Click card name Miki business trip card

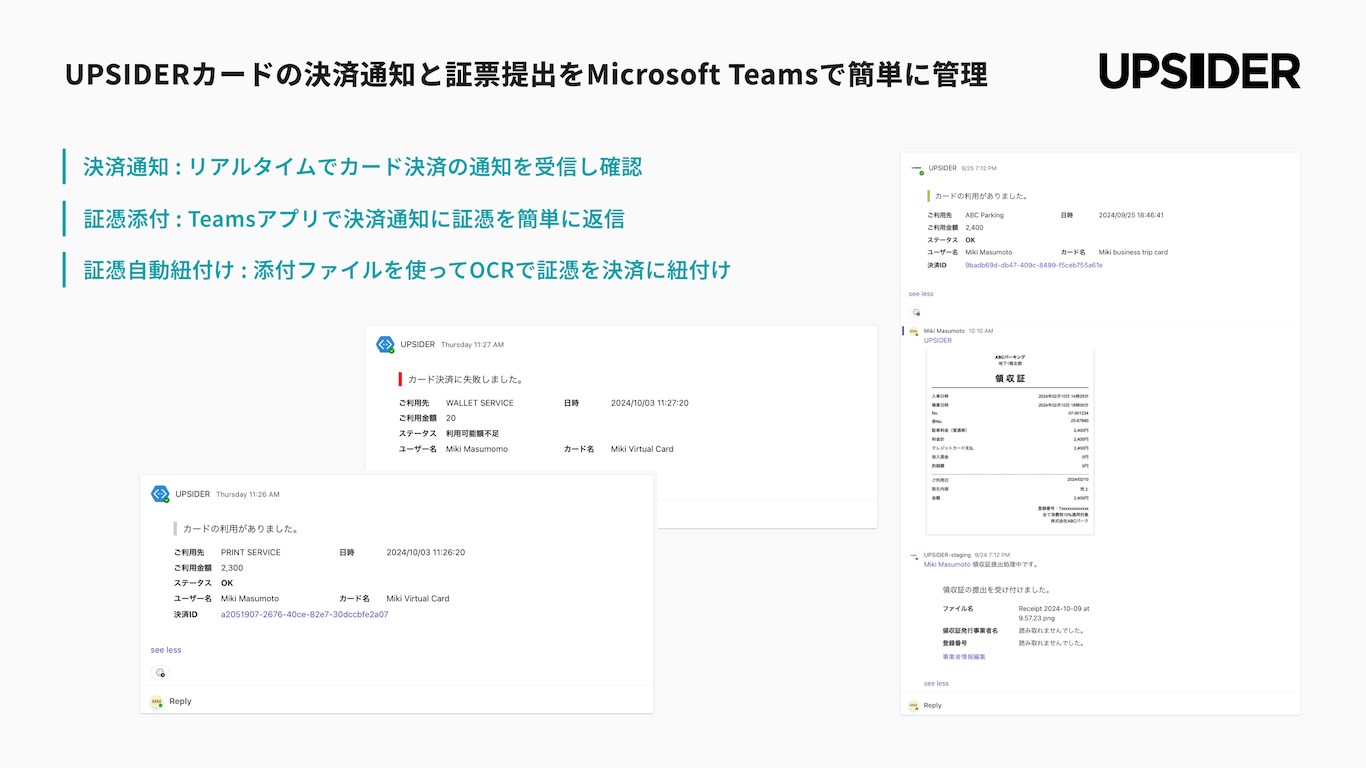pyautogui.click(x=1133, y=252)
